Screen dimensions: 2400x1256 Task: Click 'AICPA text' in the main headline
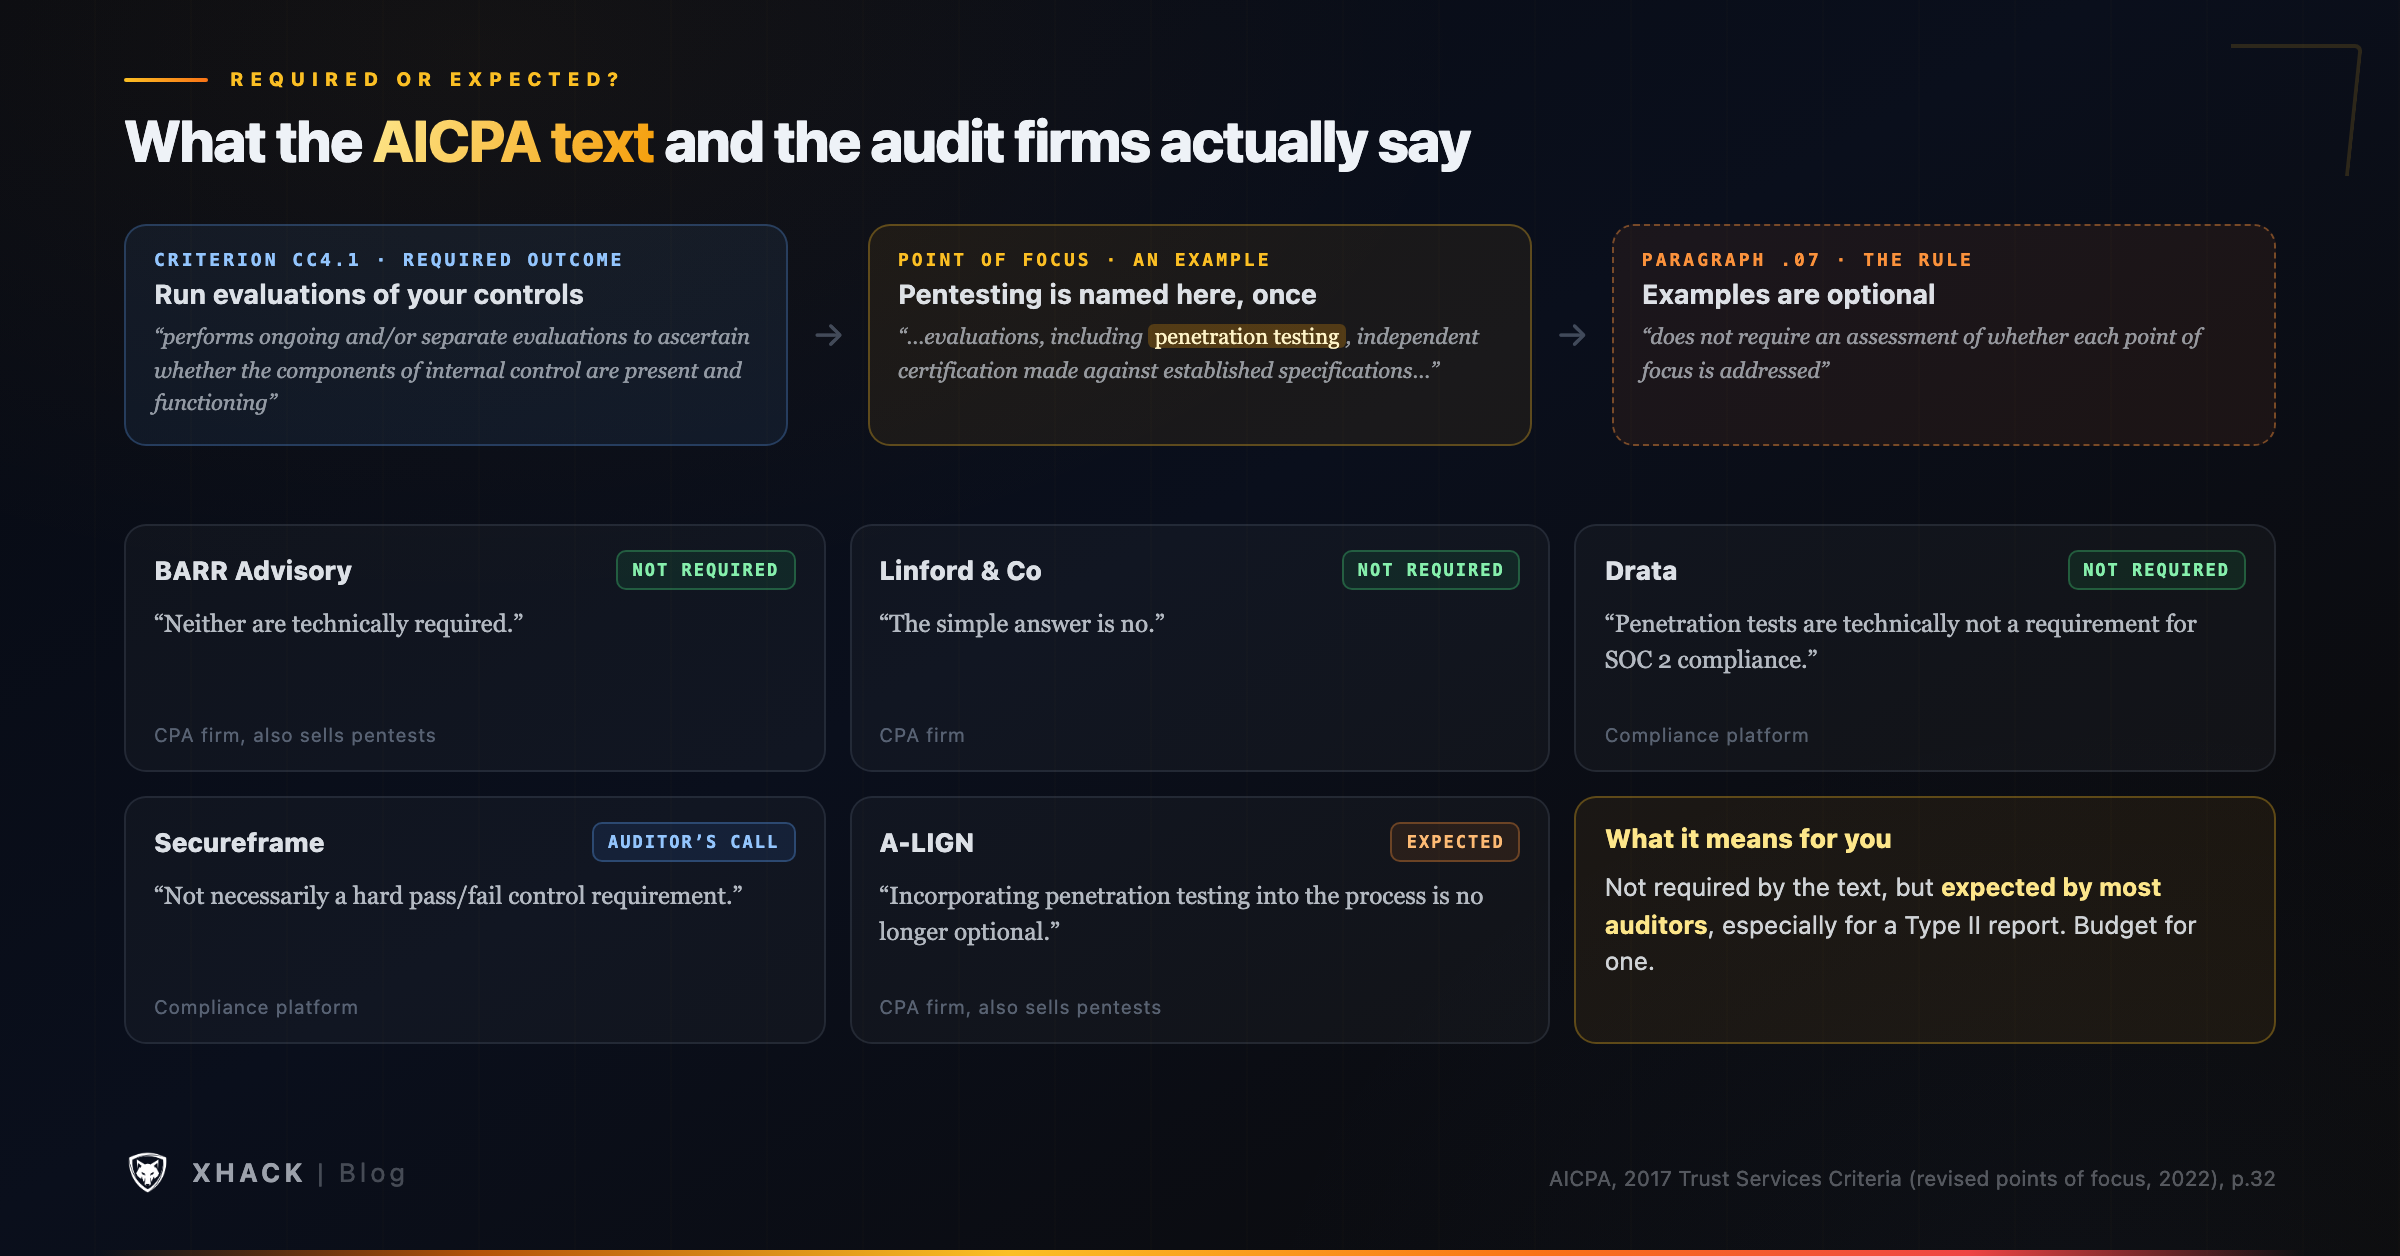[513, 142]
